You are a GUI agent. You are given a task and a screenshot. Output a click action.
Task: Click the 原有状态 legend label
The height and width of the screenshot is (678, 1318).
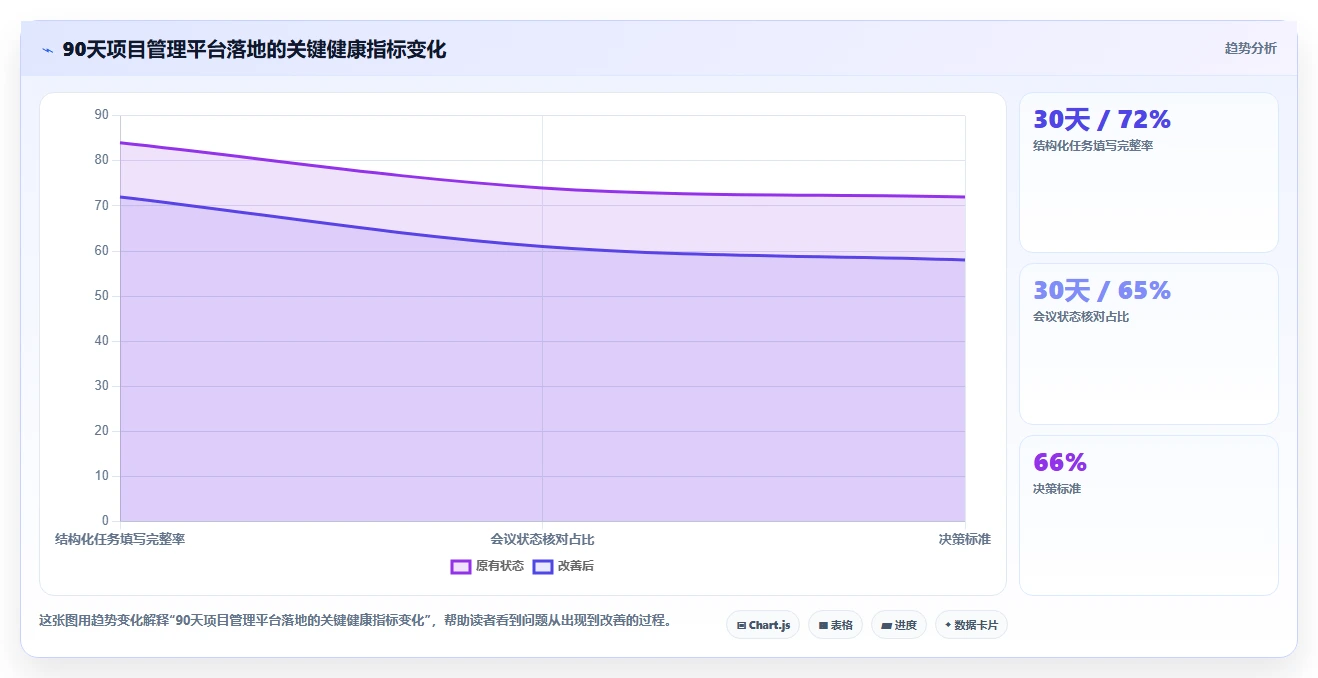point(499,566)
